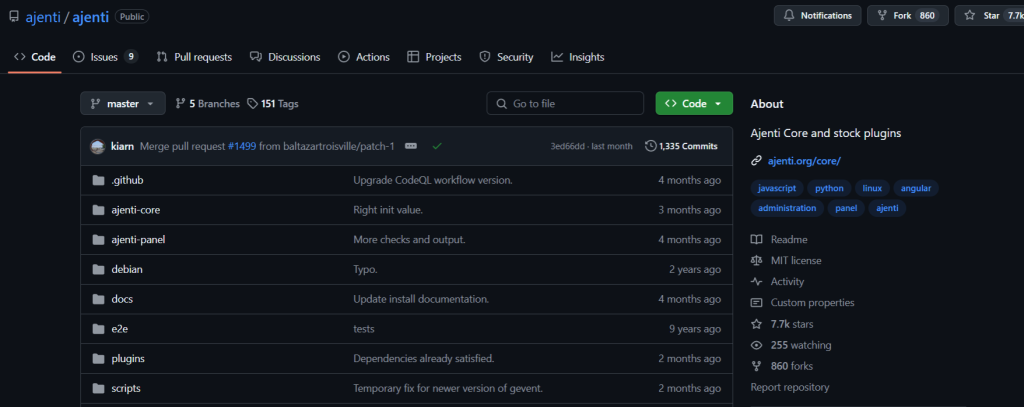
Task: Star the ajenti repository
Action: [989, 16]
